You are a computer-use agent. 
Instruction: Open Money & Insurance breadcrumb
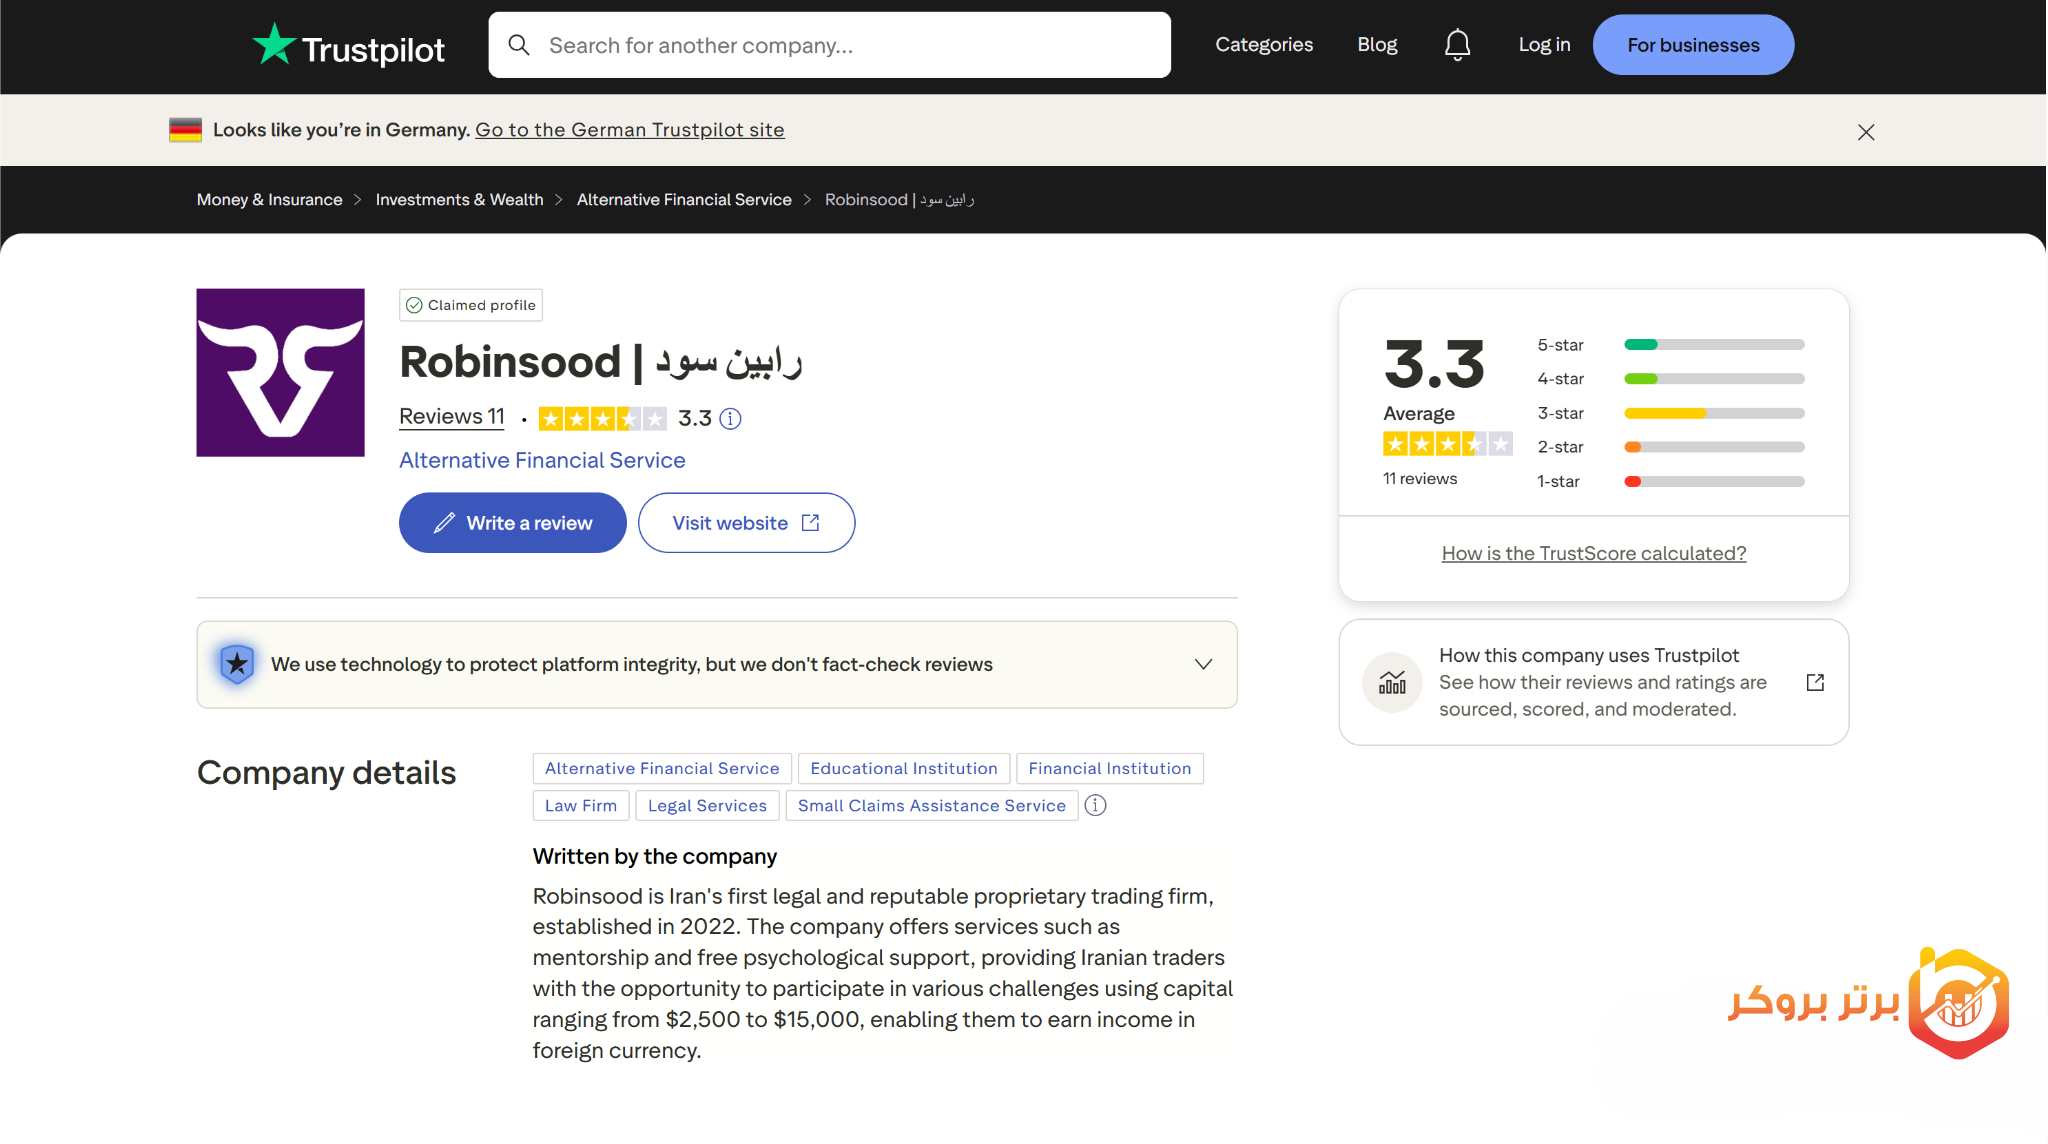pos(269,200)
